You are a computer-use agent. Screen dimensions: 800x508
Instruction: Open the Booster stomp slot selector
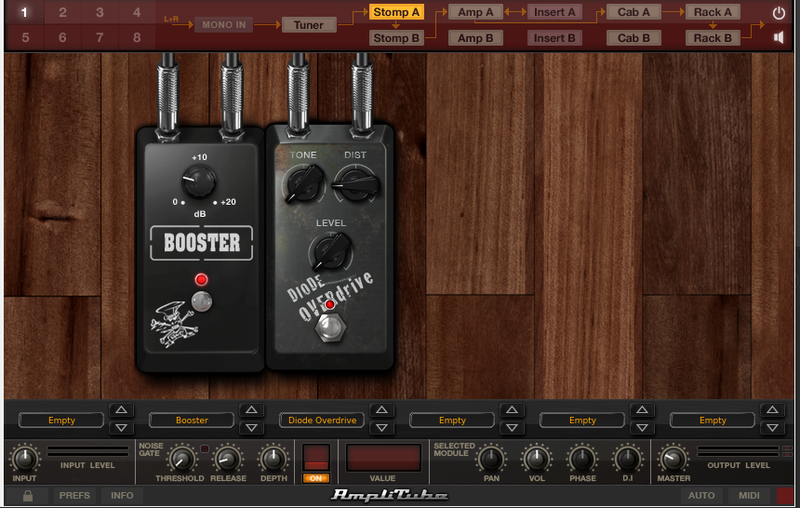pyautogui.click(x=192, y=420)
